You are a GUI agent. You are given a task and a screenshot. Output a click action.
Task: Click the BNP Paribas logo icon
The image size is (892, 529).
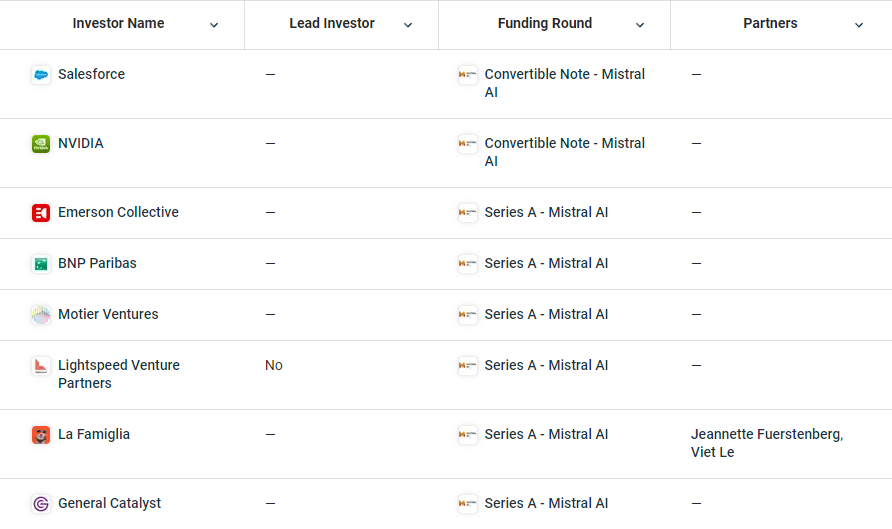point(41,264)
